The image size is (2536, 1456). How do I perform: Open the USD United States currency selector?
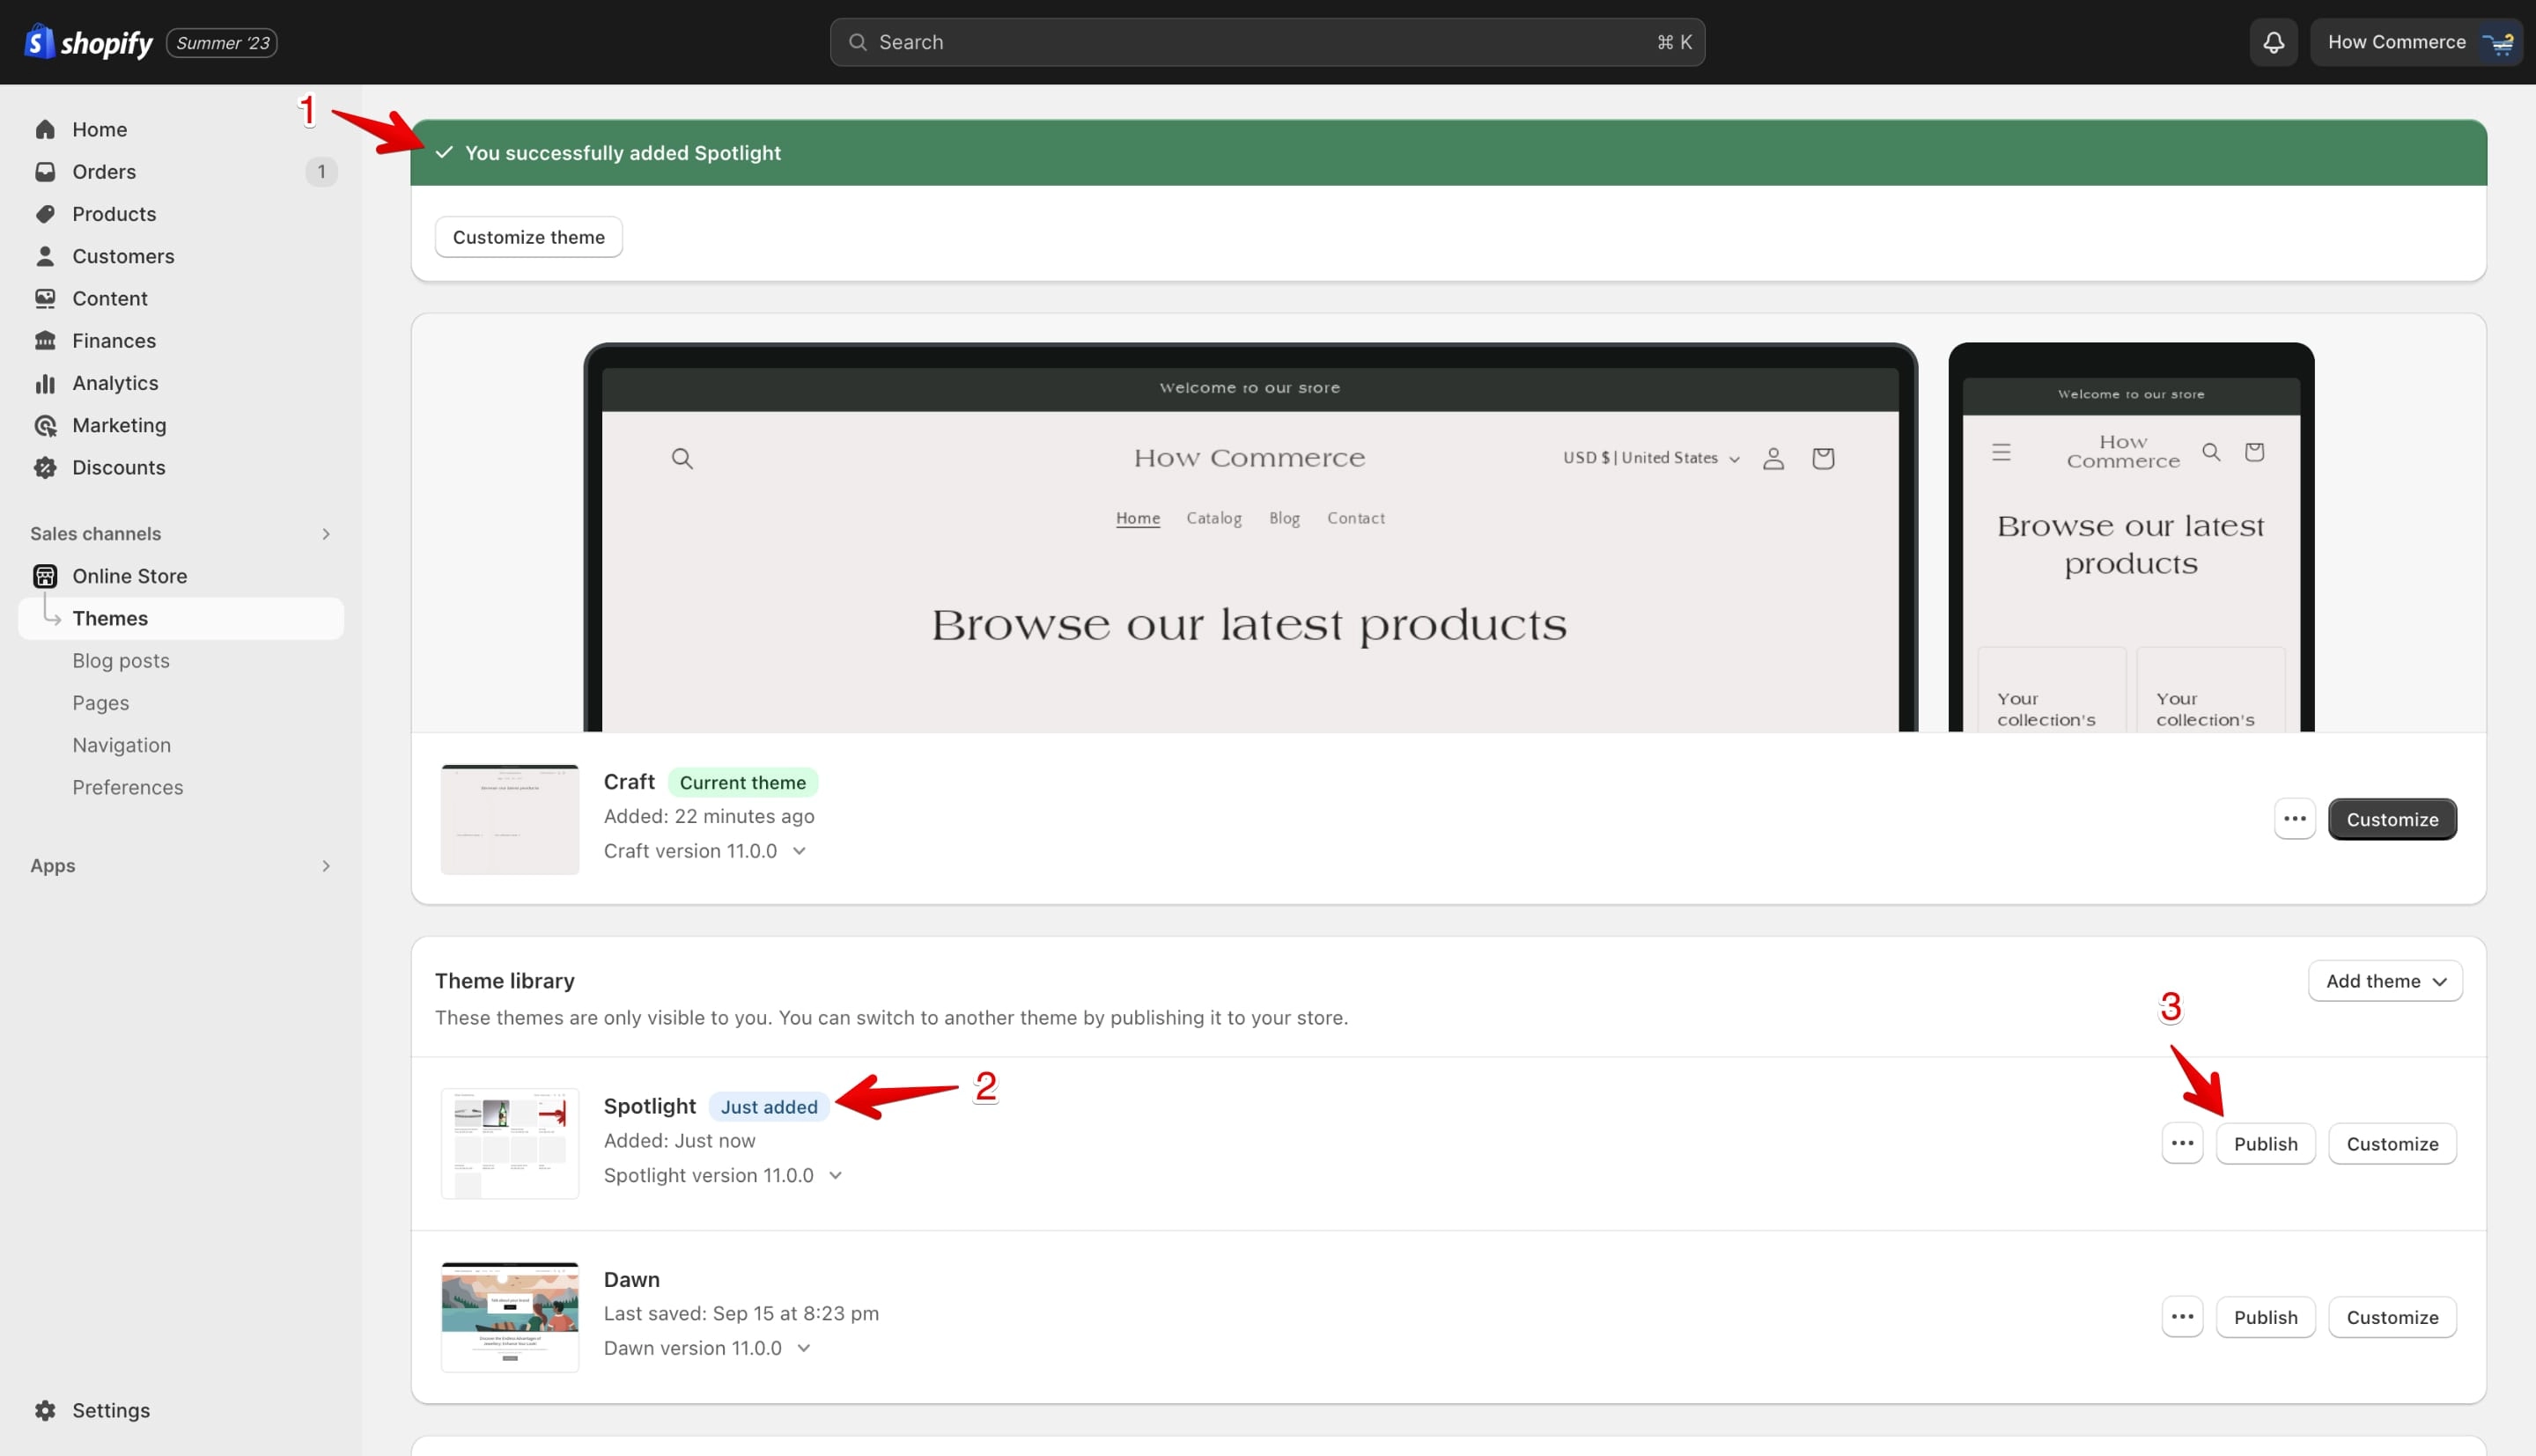click(1652, 458)
